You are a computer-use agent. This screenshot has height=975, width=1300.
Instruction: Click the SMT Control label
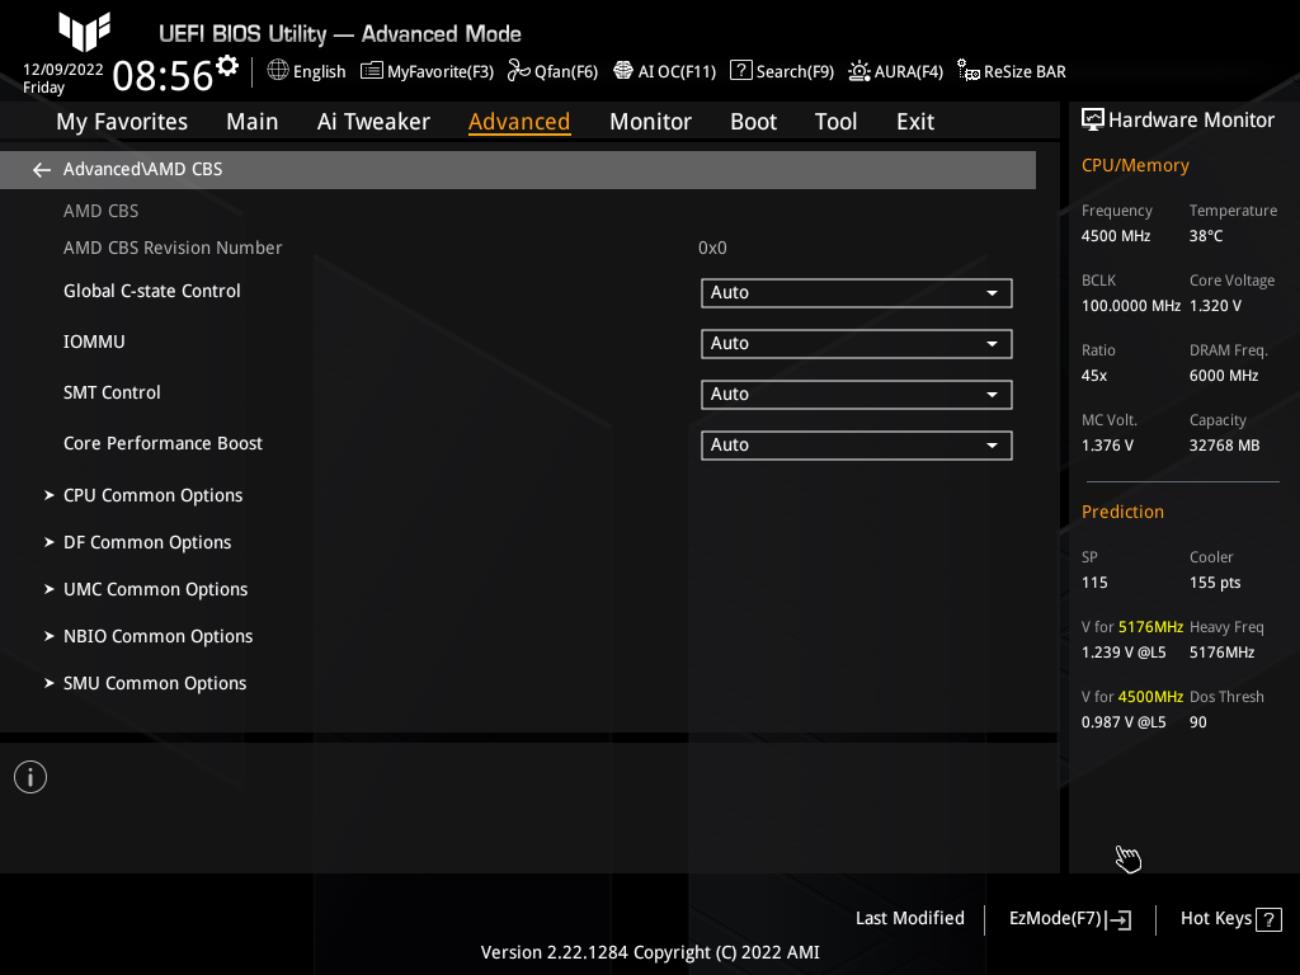[x=112, y=393]
